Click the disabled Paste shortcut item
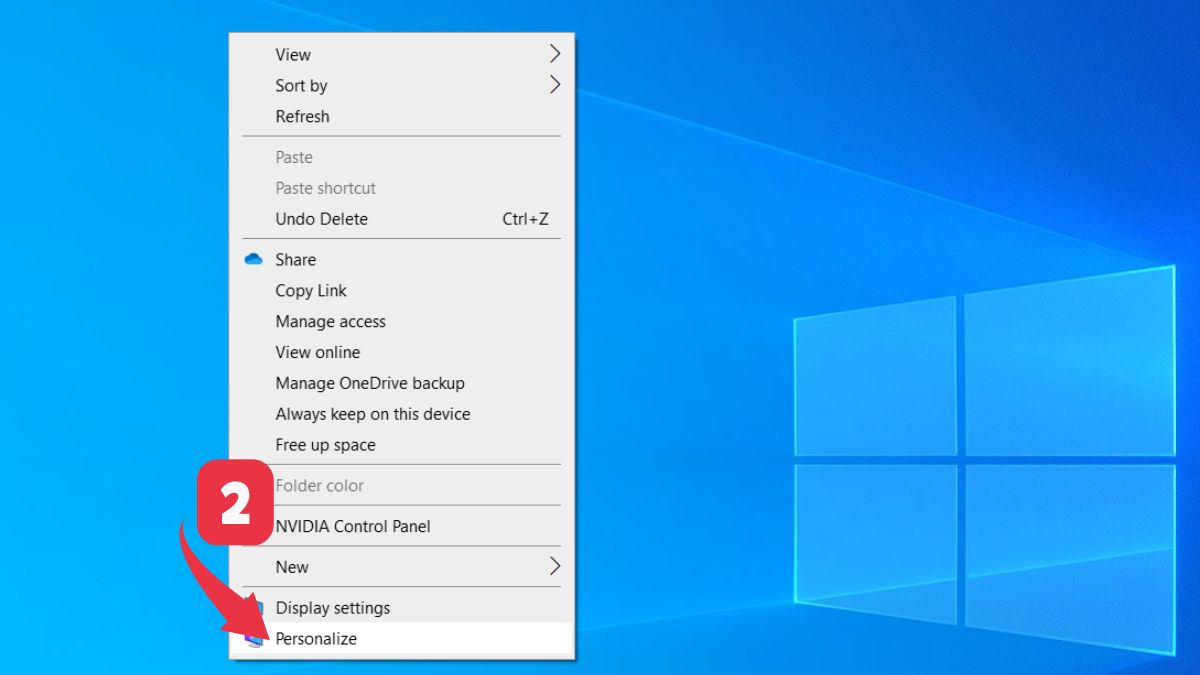Viewport: 1200px width, 675px height. pos(326,188)
